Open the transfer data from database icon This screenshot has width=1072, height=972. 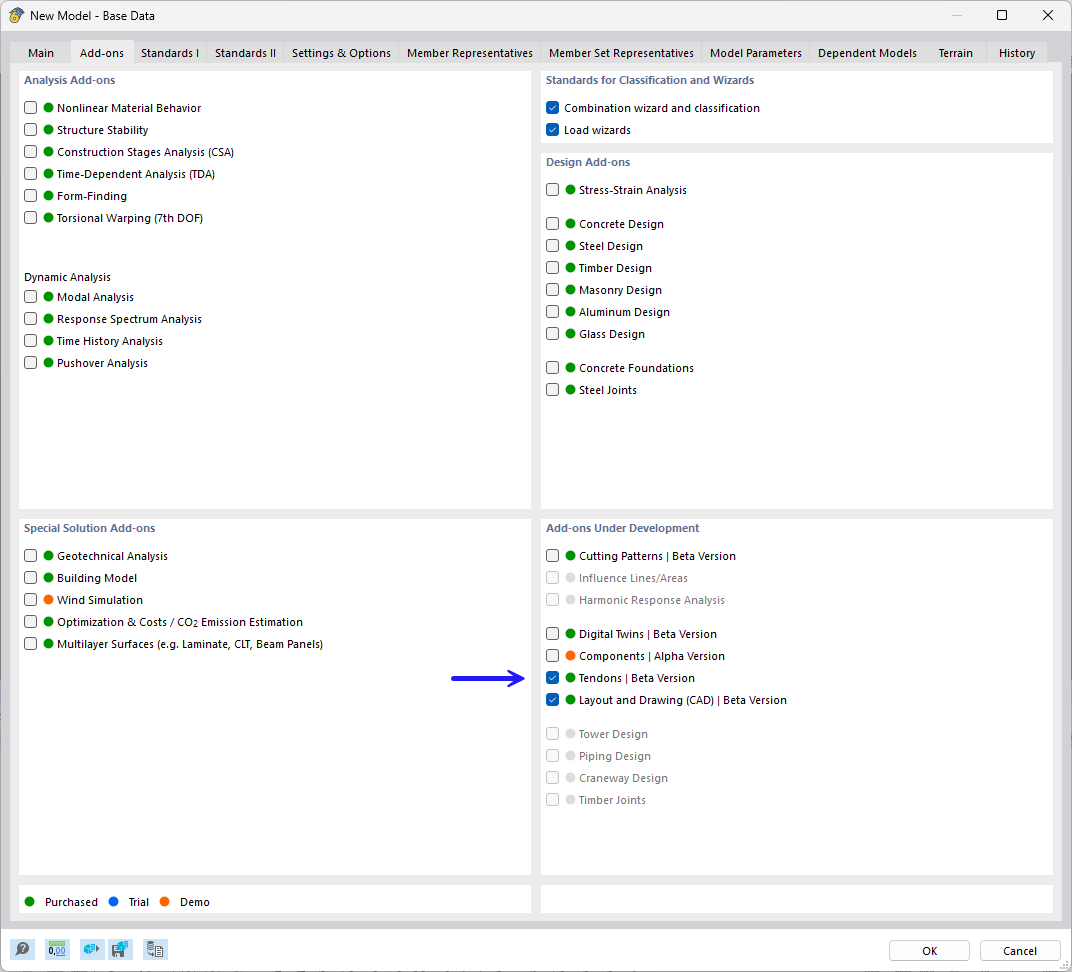(x=155, y=948)
